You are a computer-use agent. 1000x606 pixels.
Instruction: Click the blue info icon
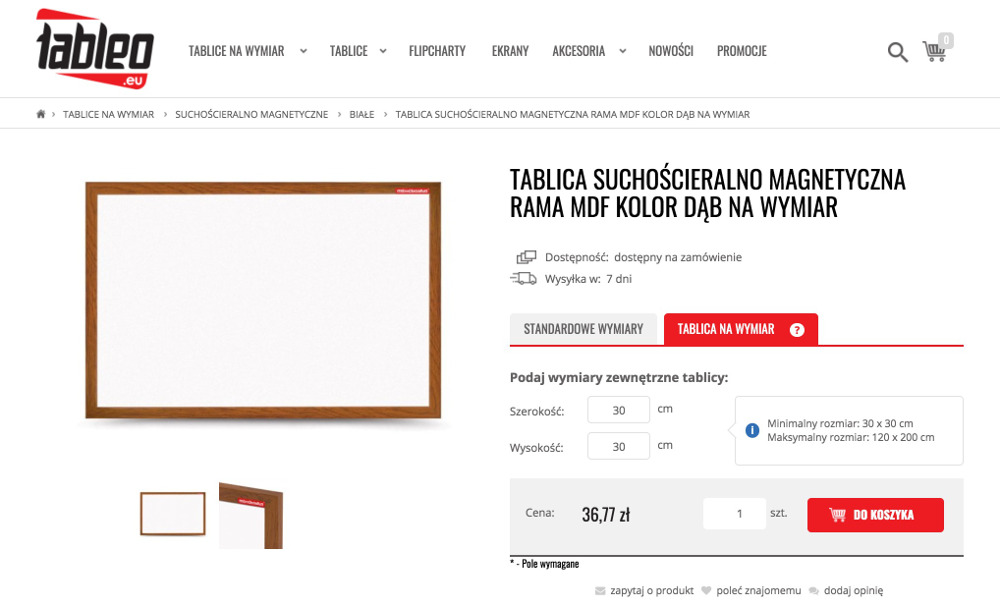click(x=751, y=430)
